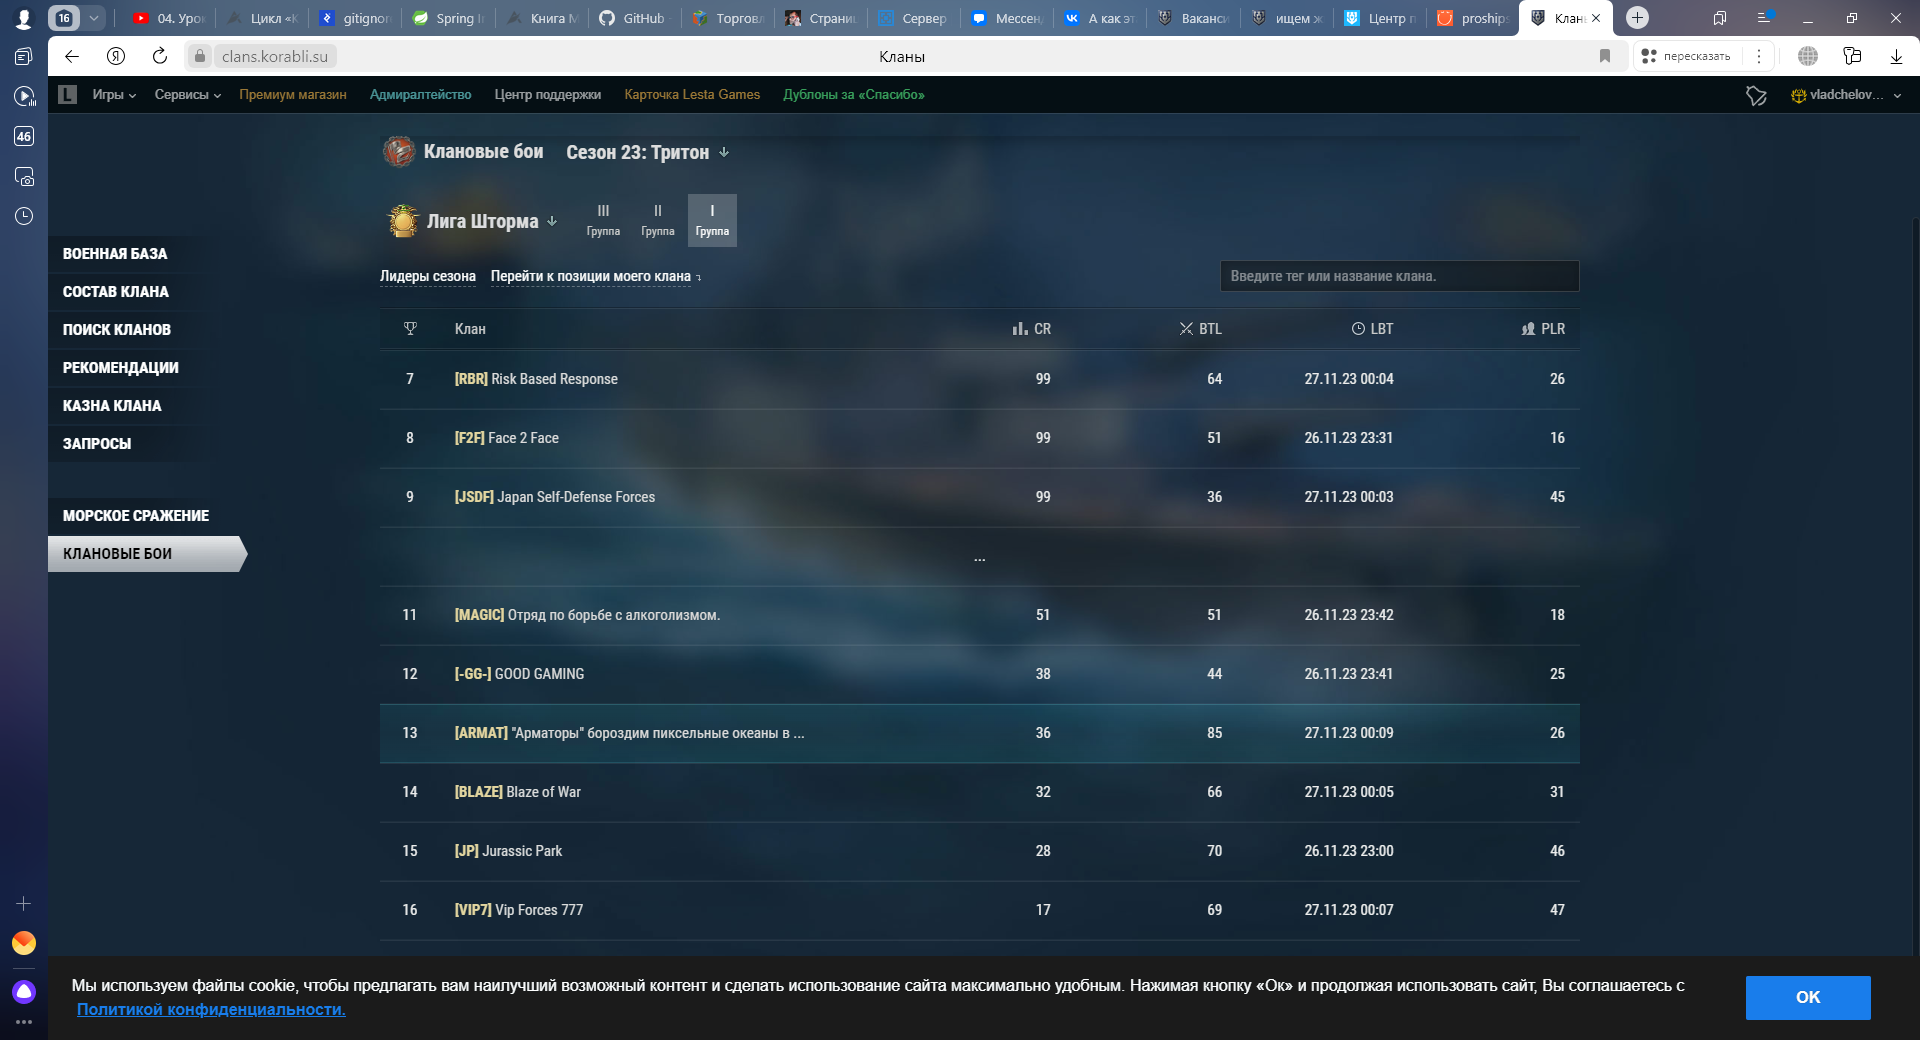Switch to Group II tab

click(658, 220)
